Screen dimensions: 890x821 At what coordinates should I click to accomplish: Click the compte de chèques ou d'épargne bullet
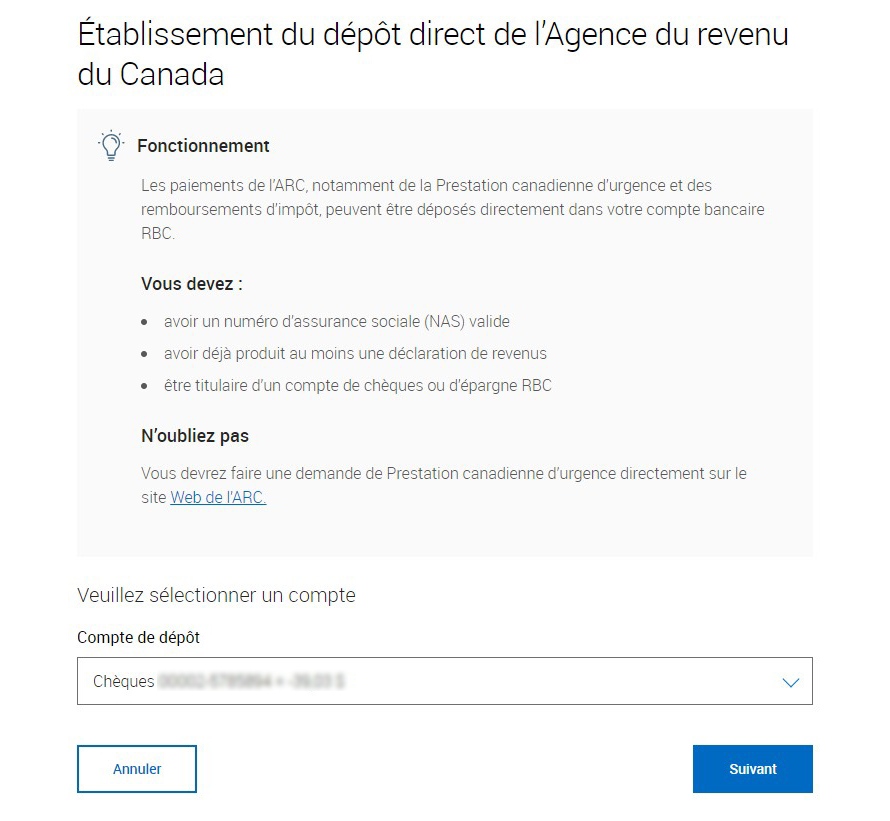click(x=358, y=386)
